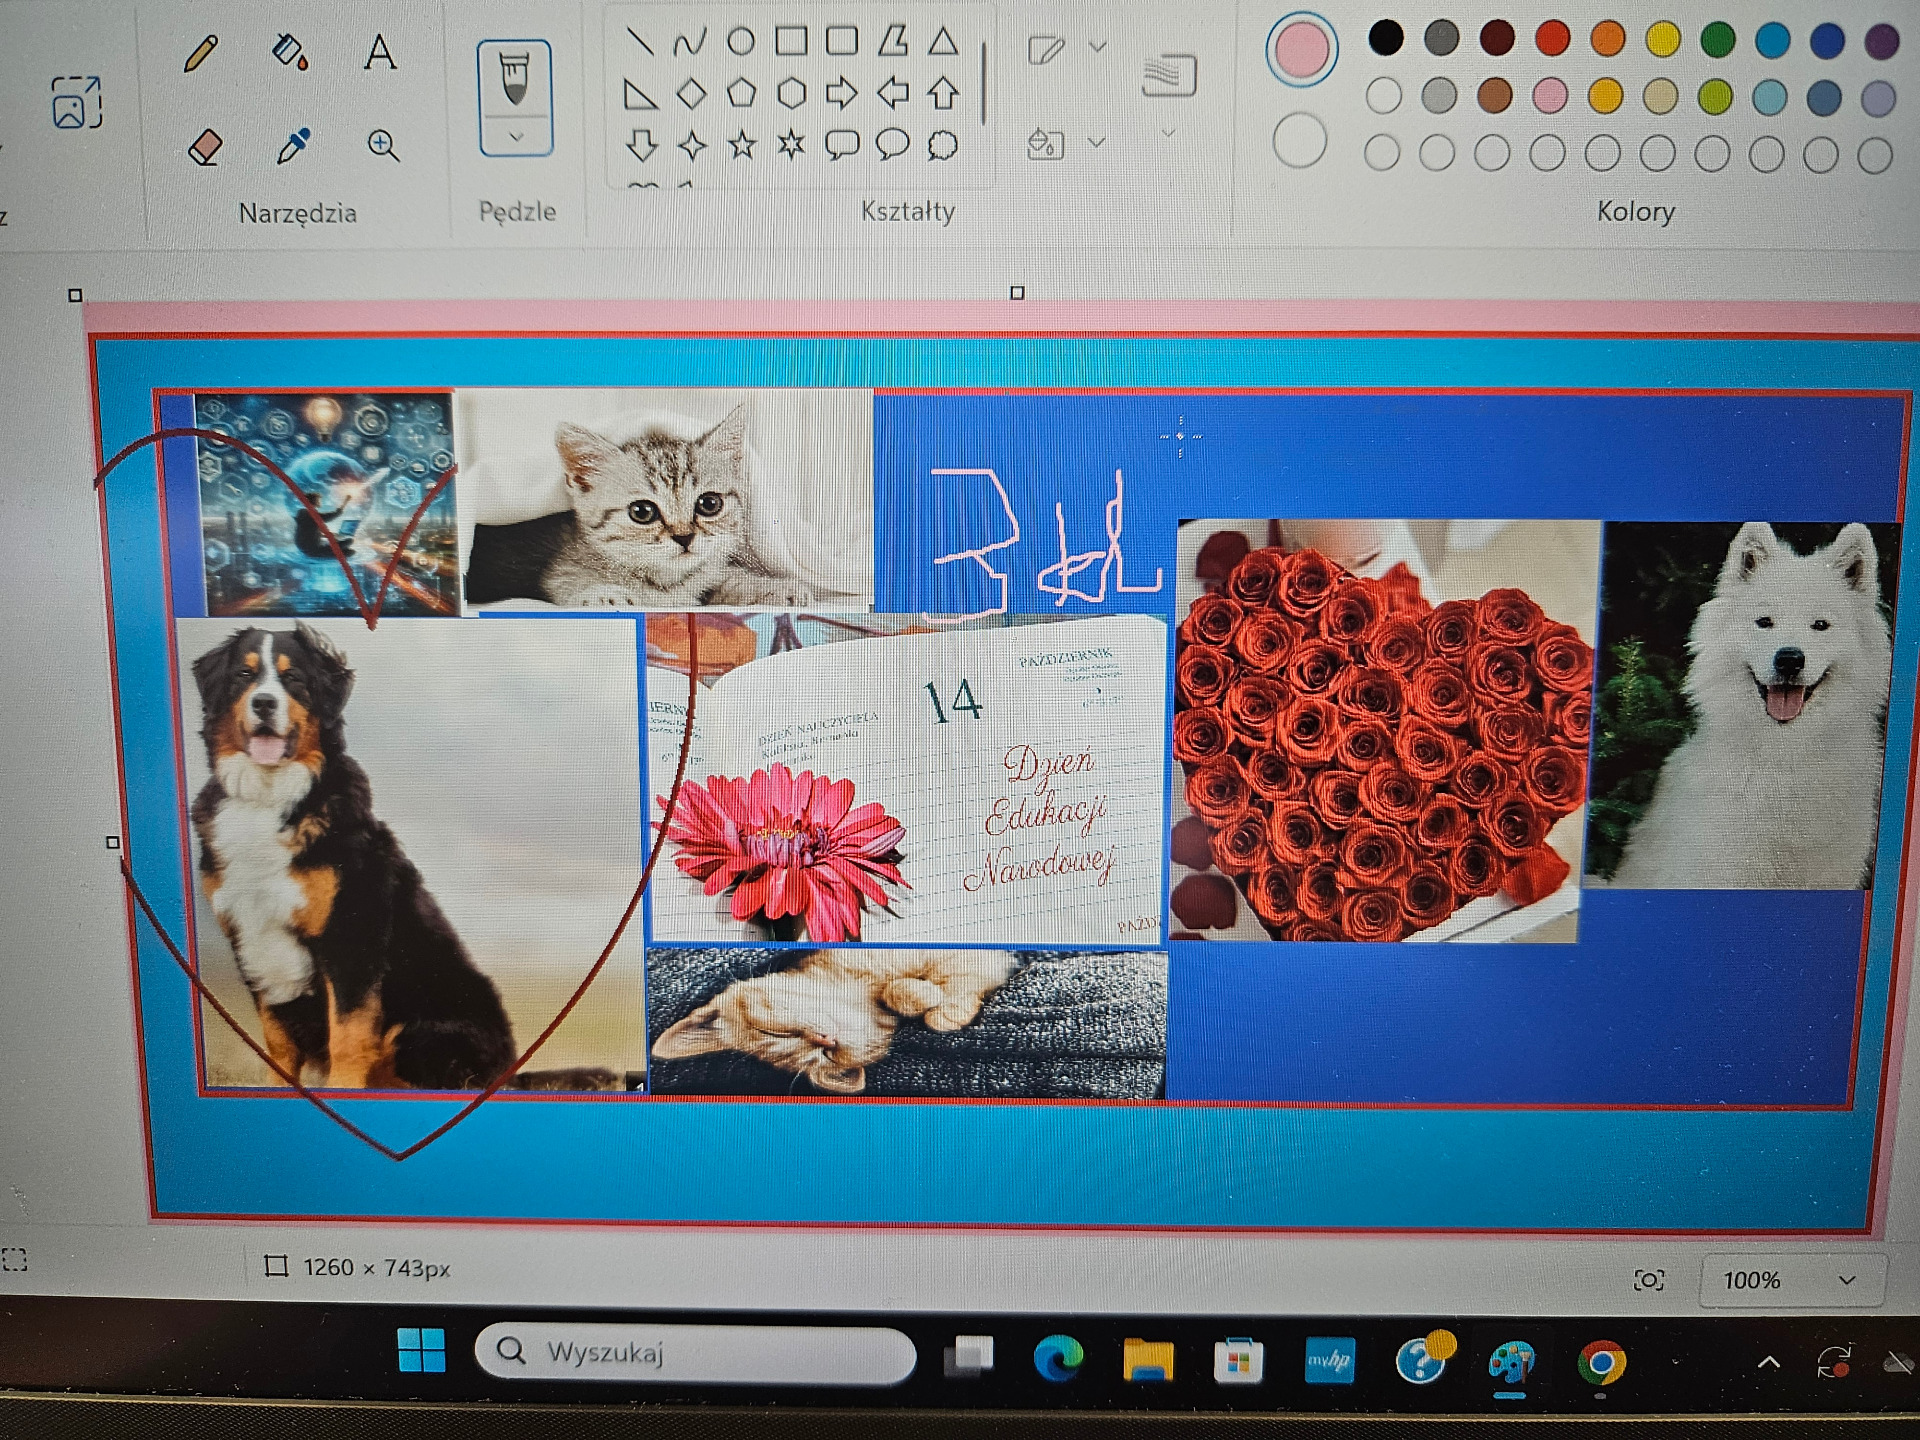This screenshot has width=1920, height=1440.
Task: Select the Right triangle shape
Action: [x=640, y=94]
